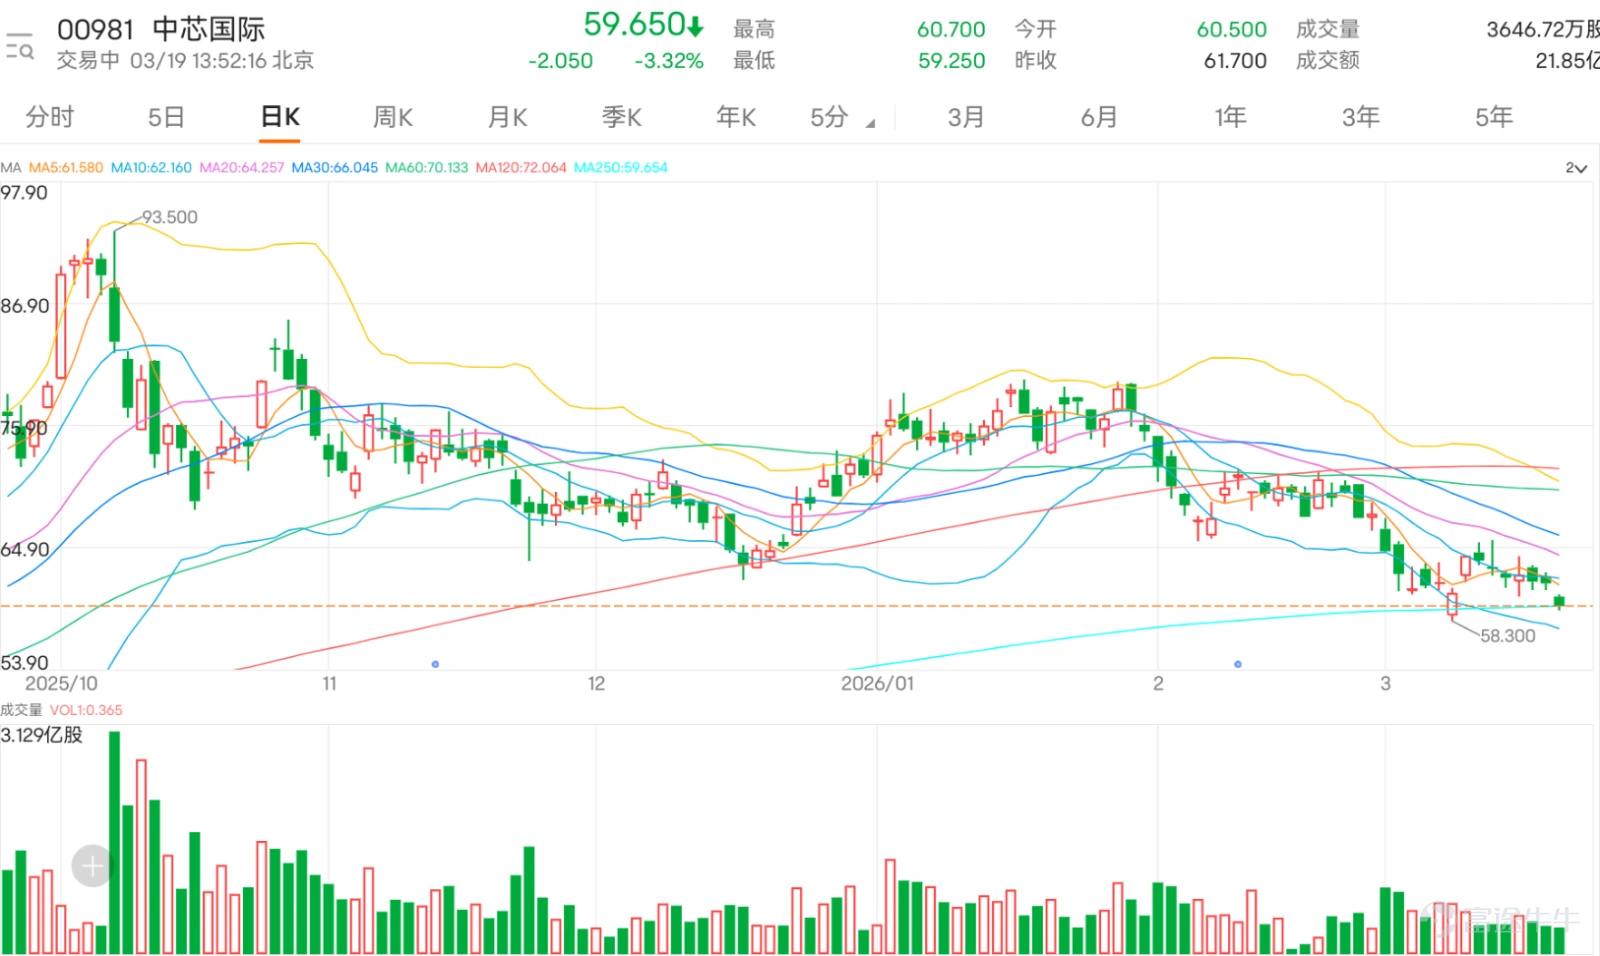This screenshot has width=1600, height=956.
Task: Click the MA30:66.045 indicator label
Action: [335, 168]
